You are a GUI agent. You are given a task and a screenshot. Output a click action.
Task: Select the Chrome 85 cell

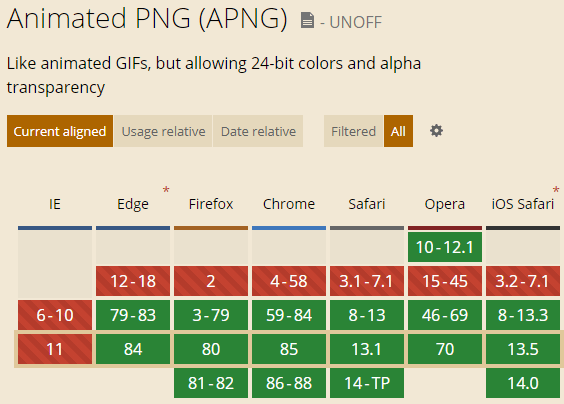289,349
